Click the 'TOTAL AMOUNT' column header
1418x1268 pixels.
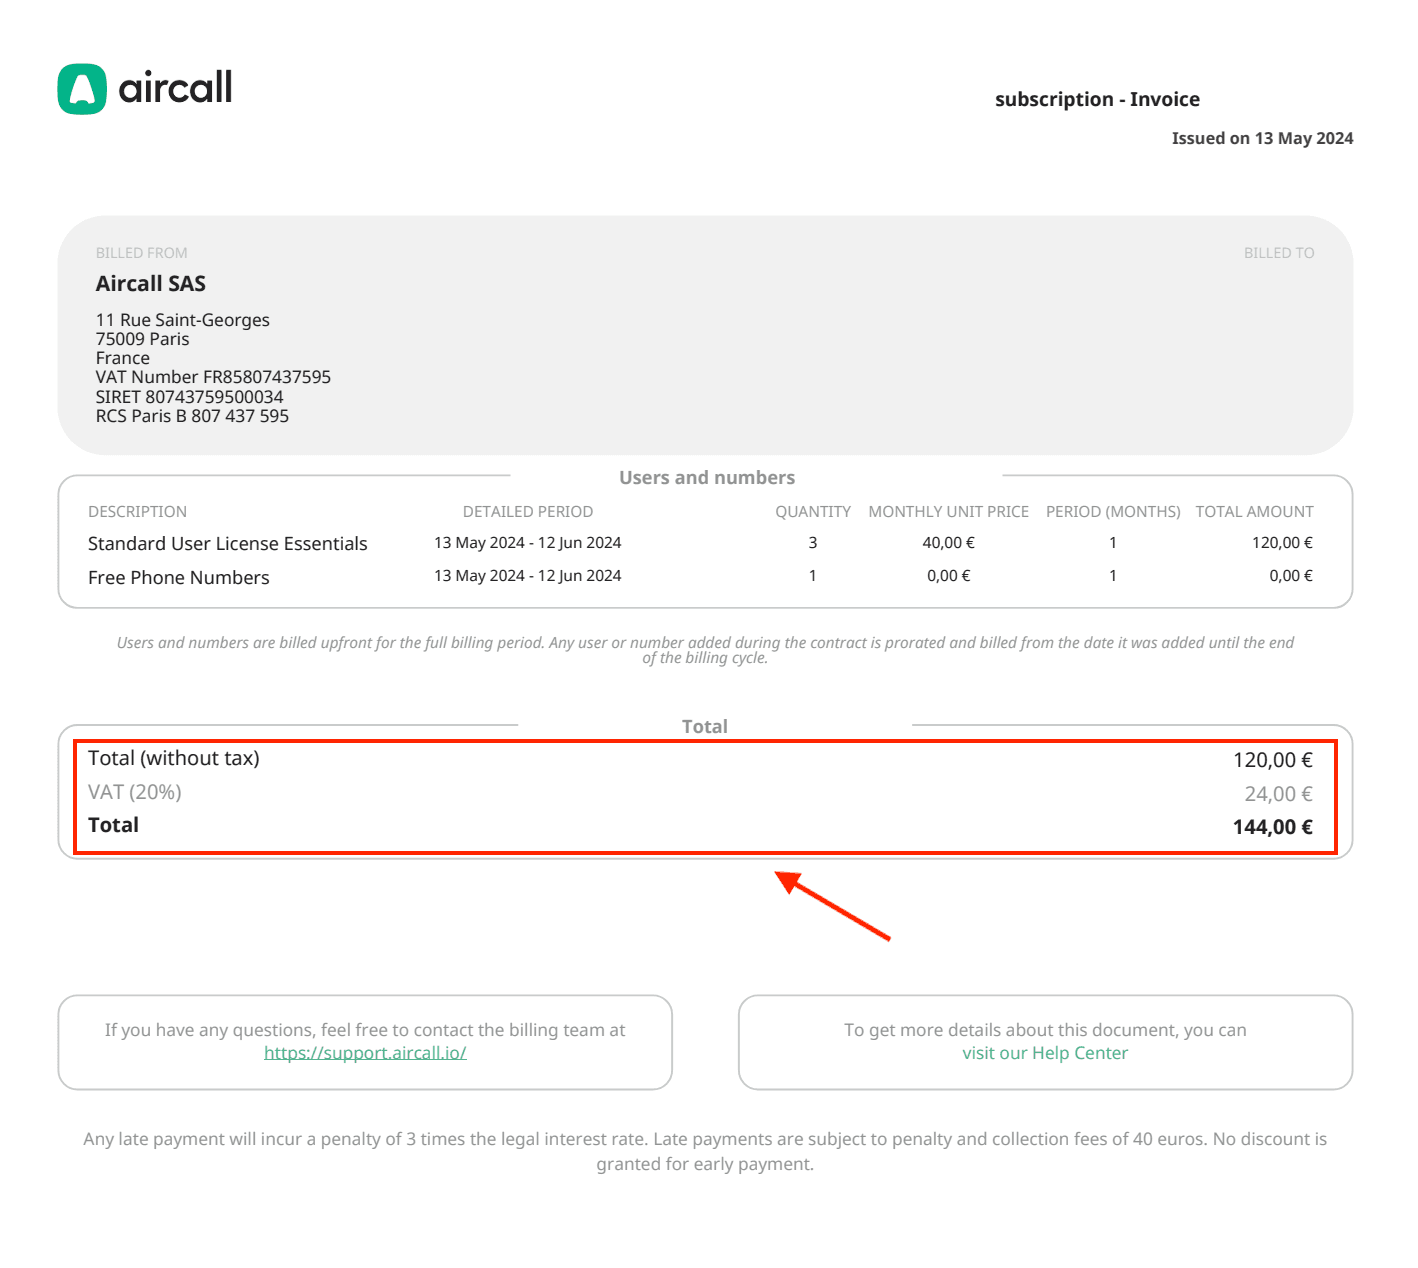click(1254, 512)
